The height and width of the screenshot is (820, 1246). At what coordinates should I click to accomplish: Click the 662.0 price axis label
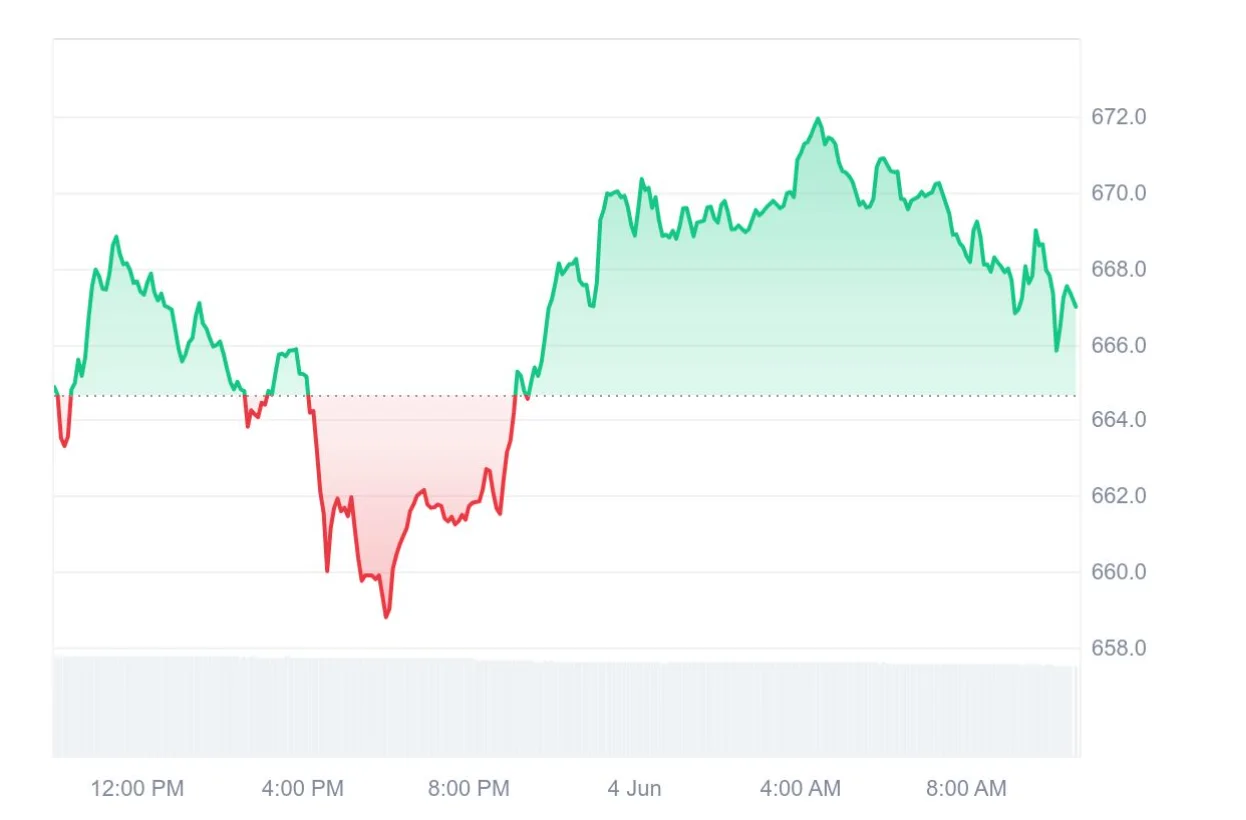click(x=1118, y=496)
